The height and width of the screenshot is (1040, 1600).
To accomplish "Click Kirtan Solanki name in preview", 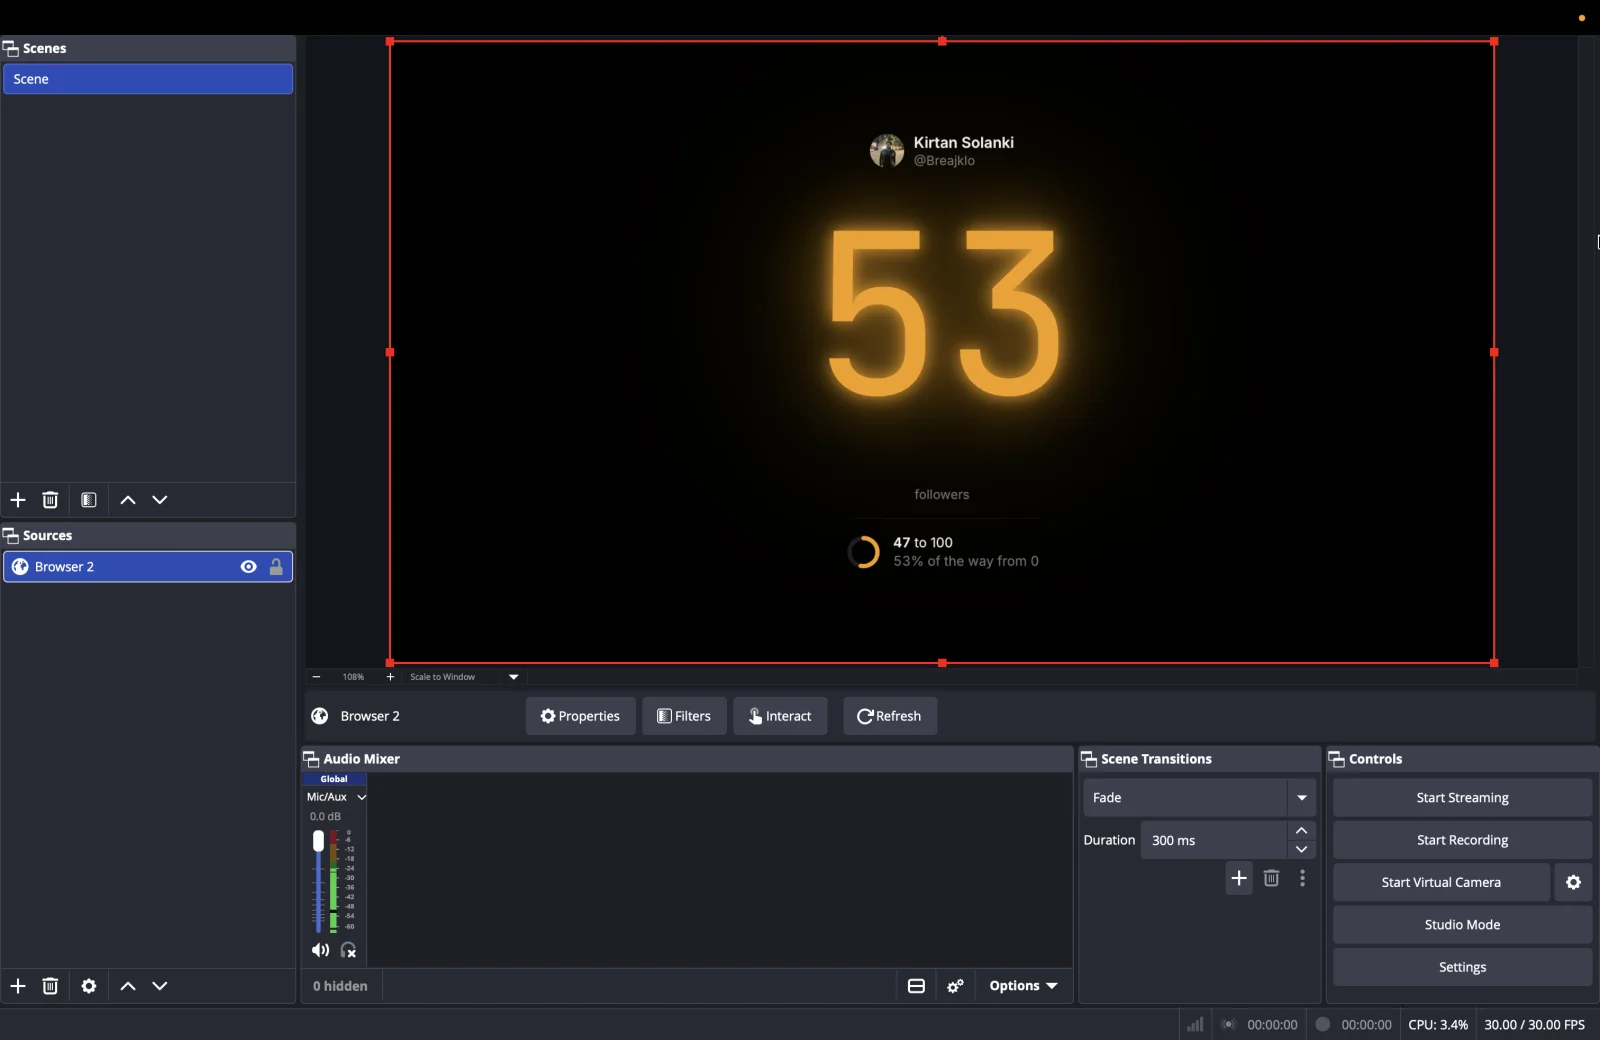I will coord(963,142).
